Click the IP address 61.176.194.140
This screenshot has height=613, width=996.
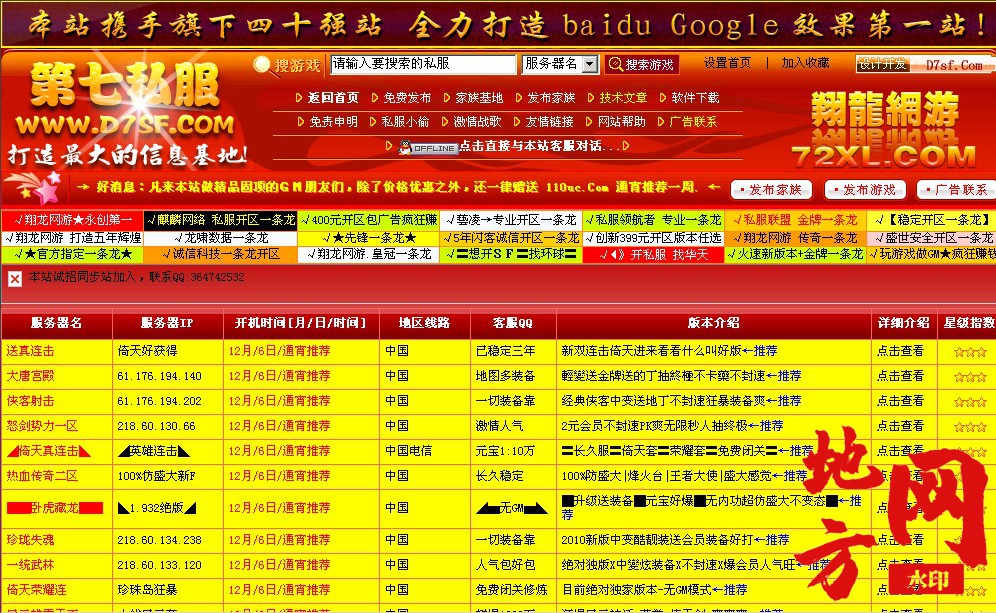[x=159, y=377]
